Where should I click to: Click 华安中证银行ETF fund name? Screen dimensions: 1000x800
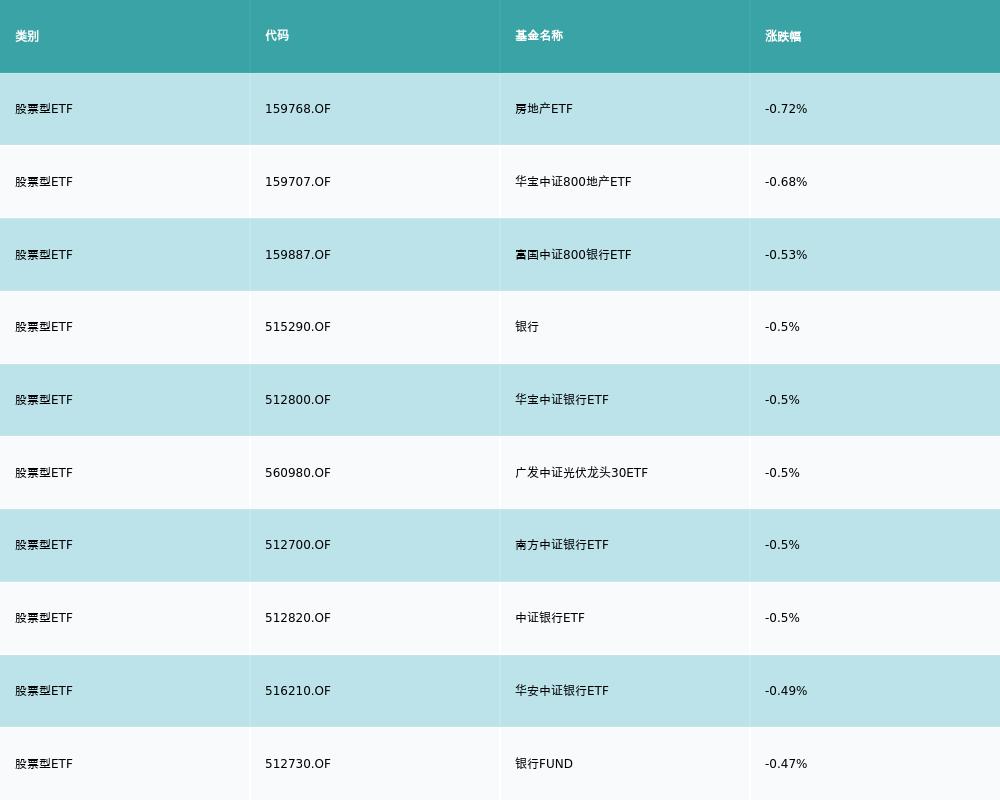(x=561, y=690)
